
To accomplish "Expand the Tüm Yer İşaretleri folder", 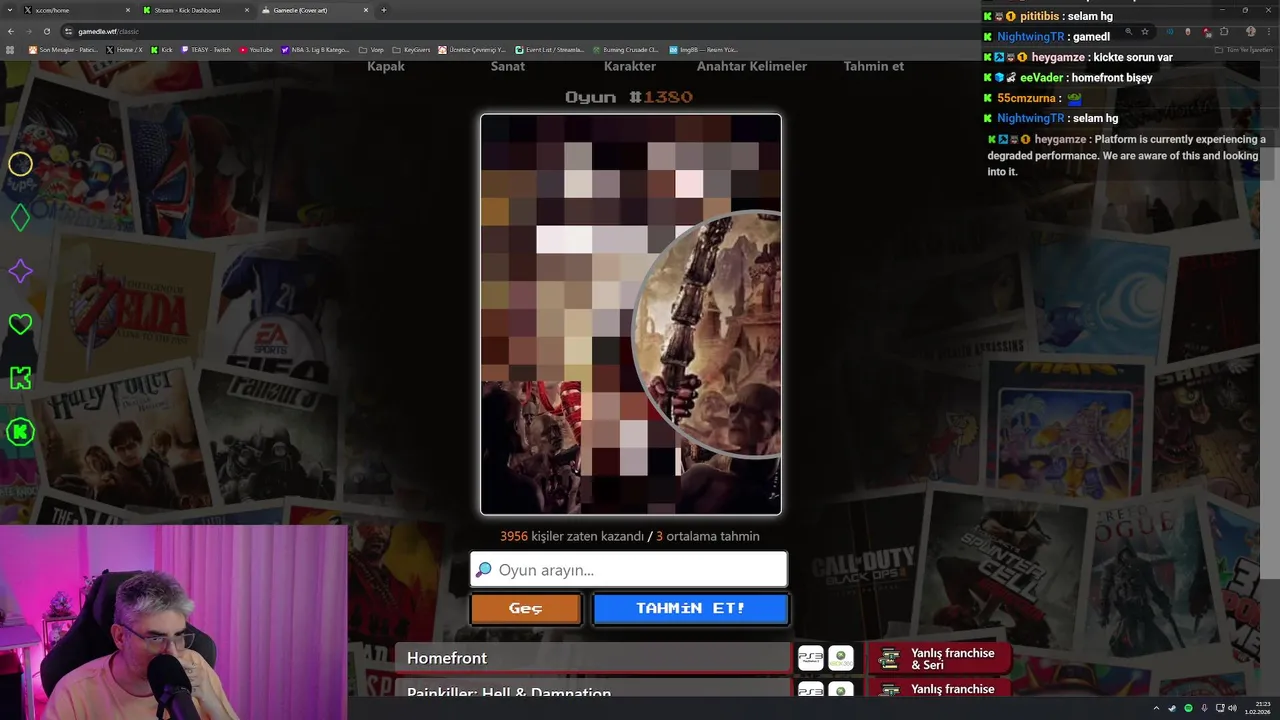I will (1244, 50).
